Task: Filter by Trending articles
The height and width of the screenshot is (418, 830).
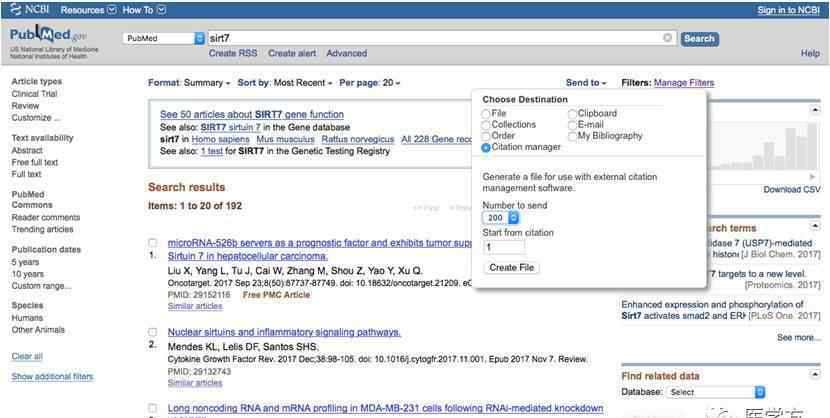Action: click(x=42, y=230)
